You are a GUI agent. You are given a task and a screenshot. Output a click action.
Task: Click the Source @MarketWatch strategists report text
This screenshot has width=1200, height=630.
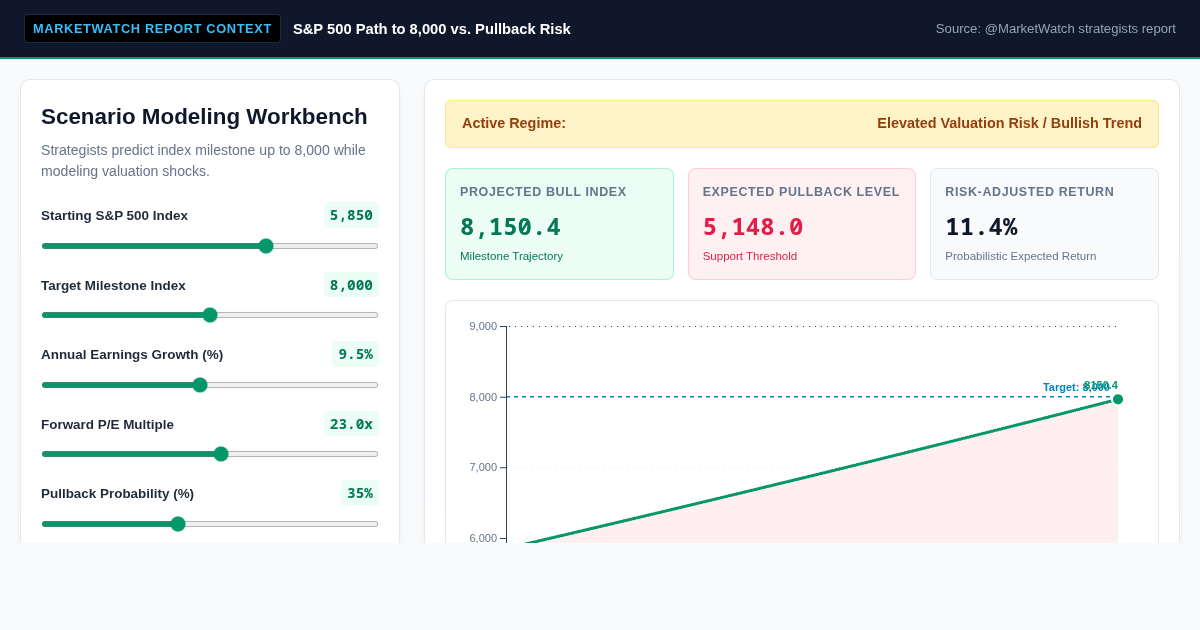pyautogui.click(x=1056, y=29)
